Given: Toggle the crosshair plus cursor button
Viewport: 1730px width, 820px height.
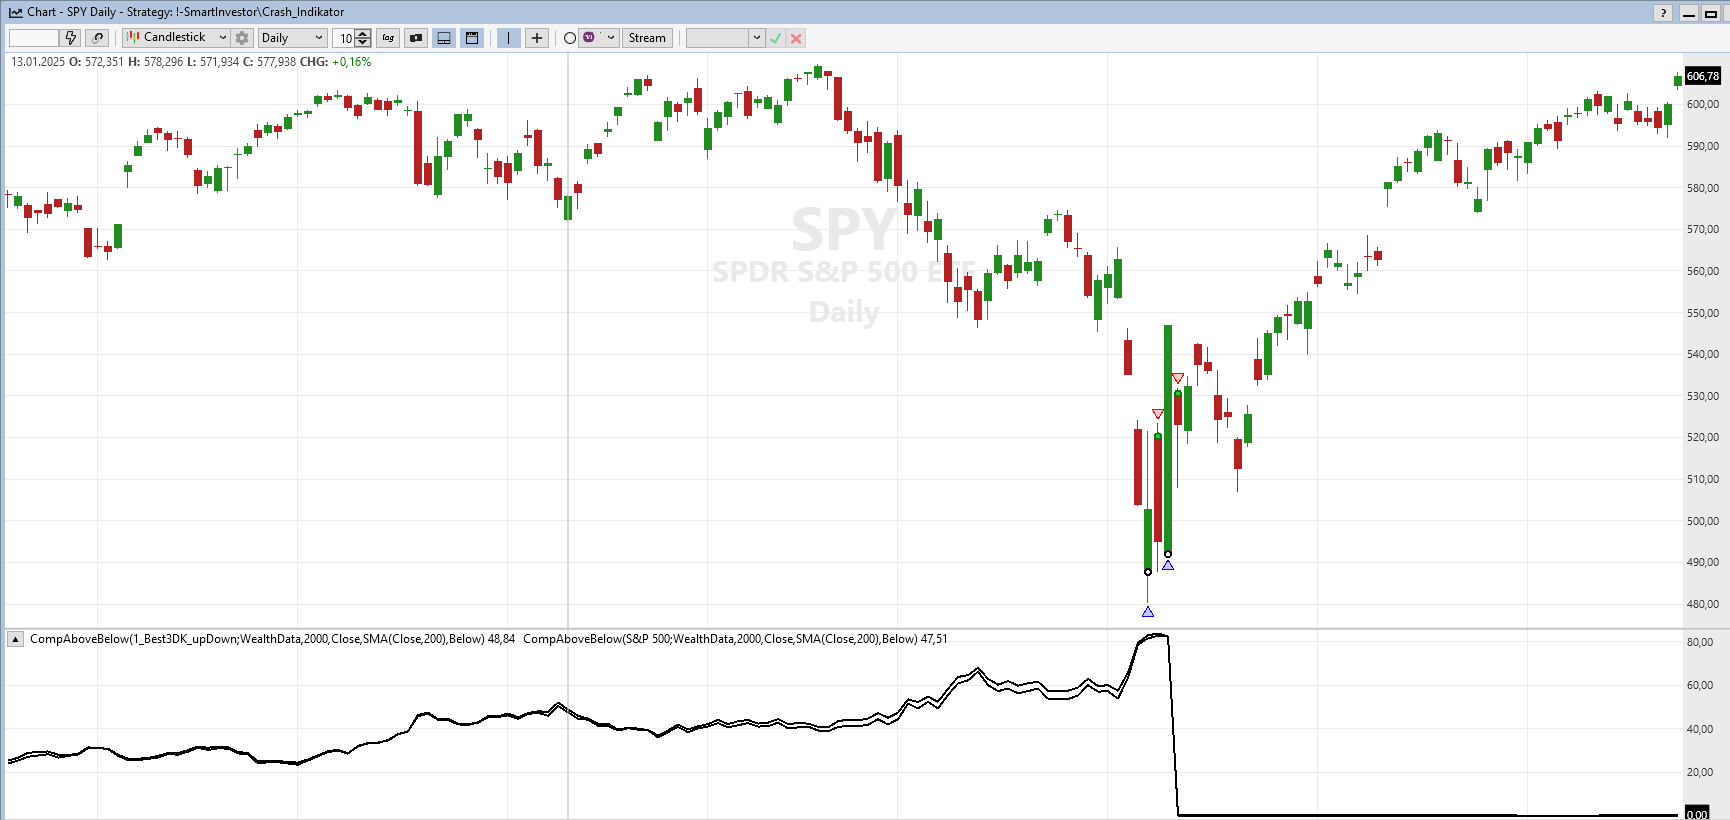Looking at the screenshot, I should click(x=537, y=38).
